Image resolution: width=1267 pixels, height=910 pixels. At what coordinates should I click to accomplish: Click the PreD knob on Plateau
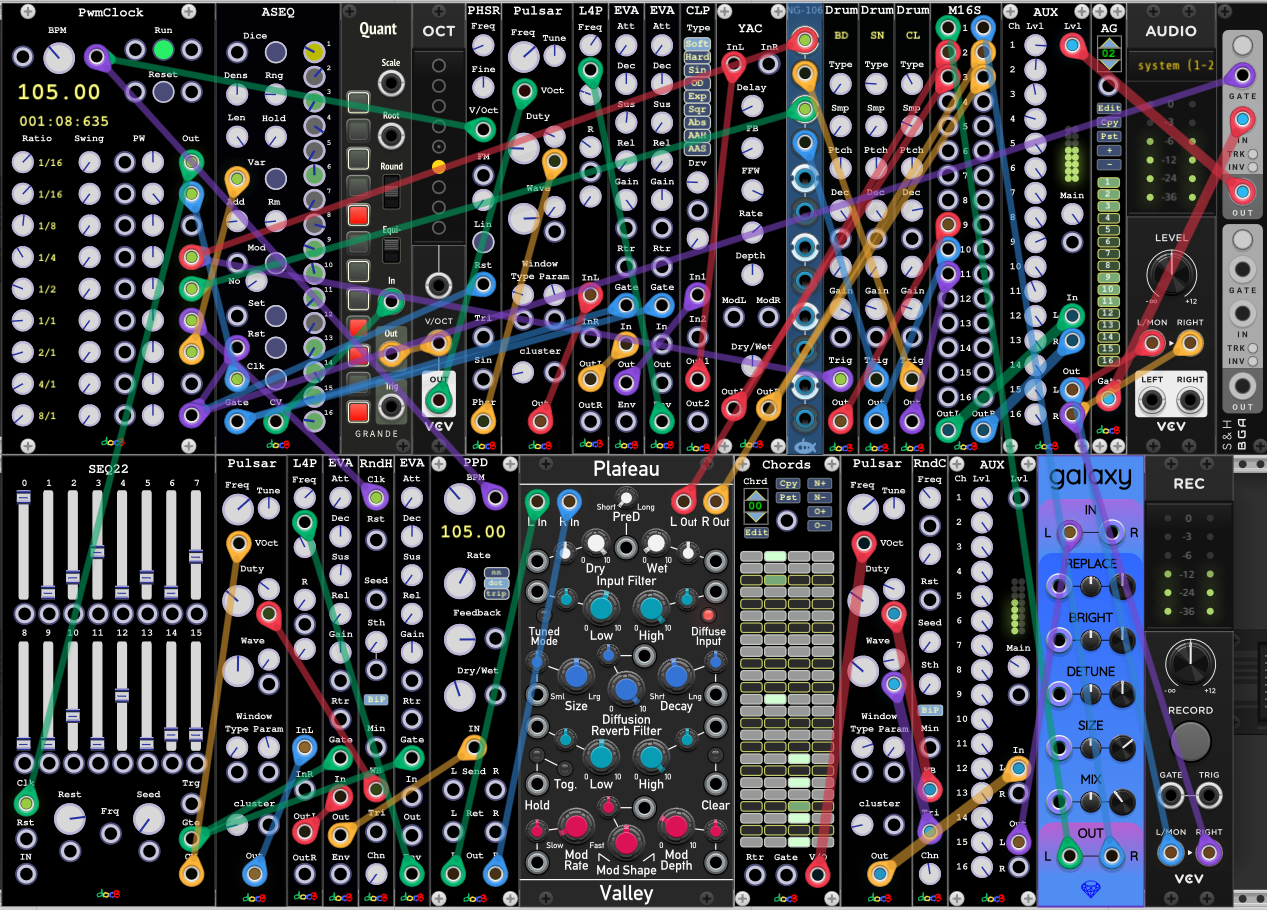(626, 498)
